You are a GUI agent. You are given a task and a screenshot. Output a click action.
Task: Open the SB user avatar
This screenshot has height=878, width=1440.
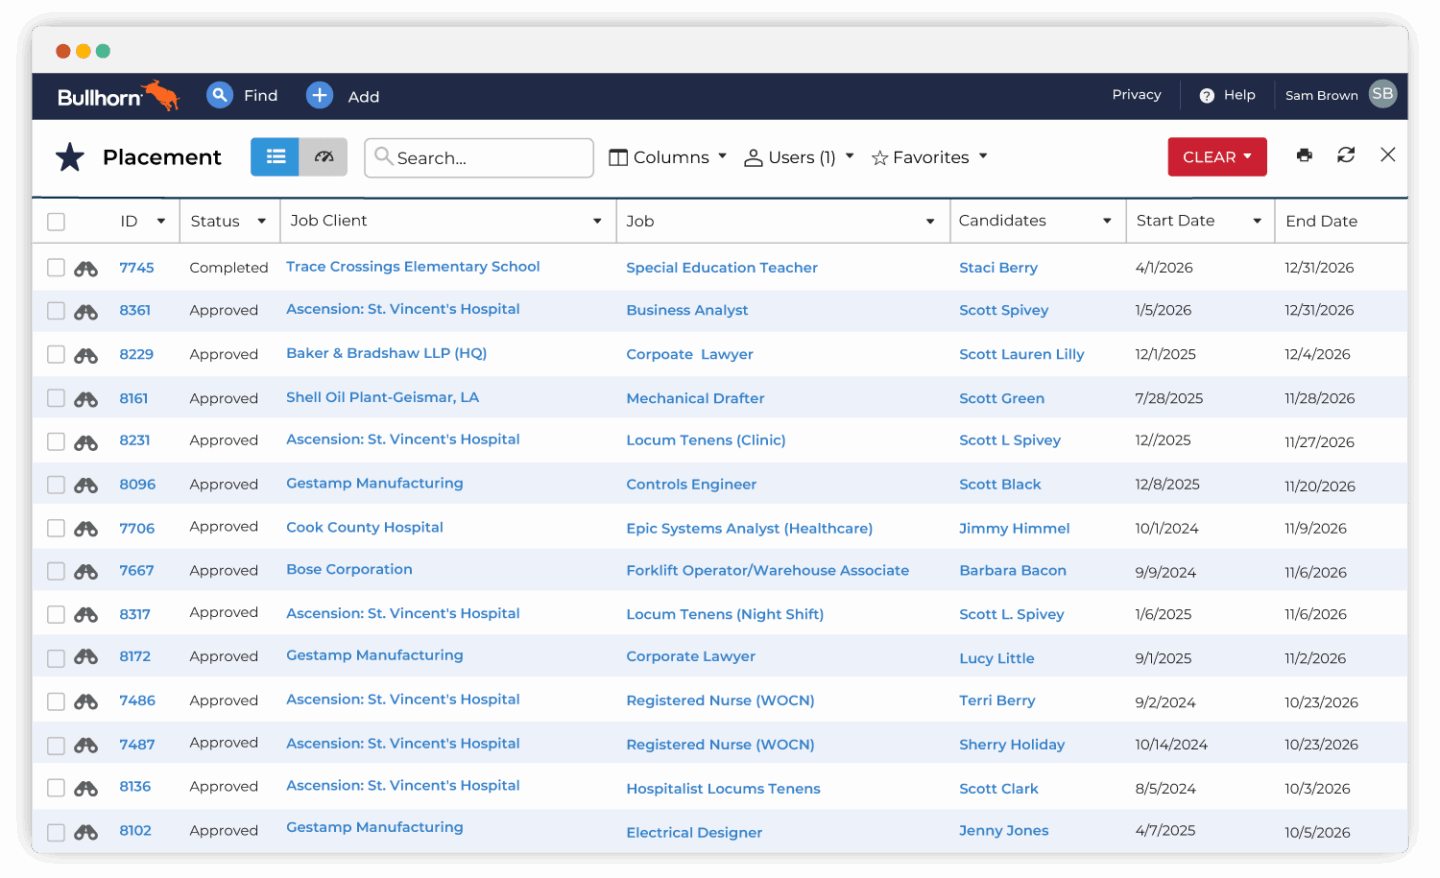1382,94
